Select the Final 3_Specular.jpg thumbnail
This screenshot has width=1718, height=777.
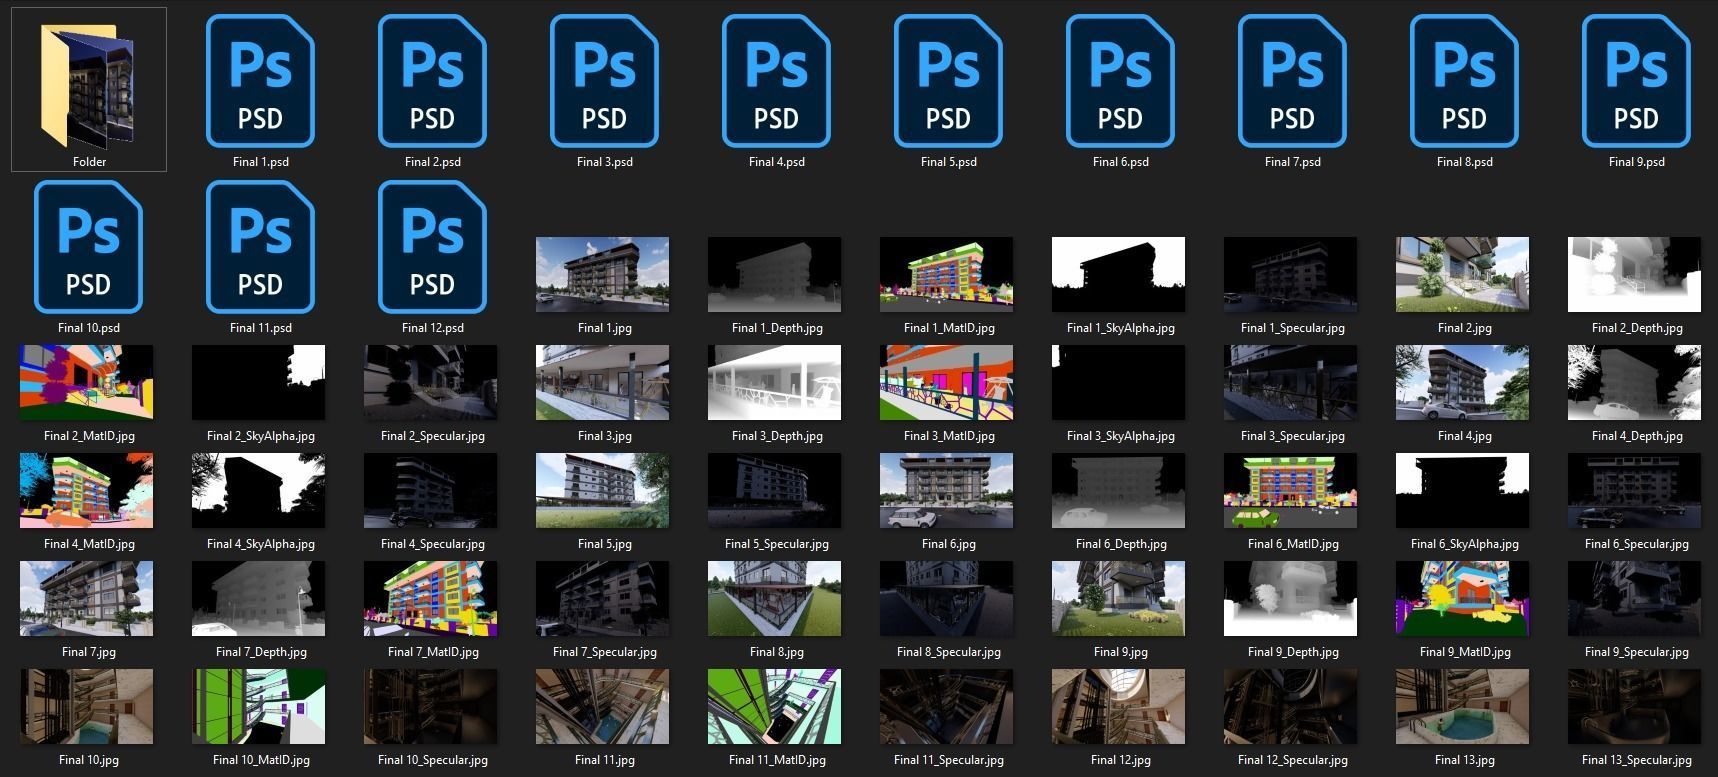tap(1291, 383)
